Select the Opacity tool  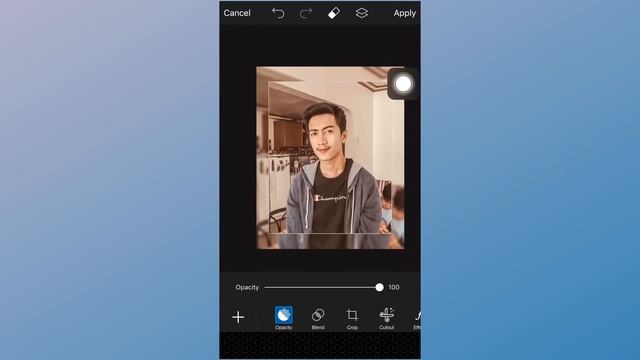pyautogui.click(x=284, y=318)
